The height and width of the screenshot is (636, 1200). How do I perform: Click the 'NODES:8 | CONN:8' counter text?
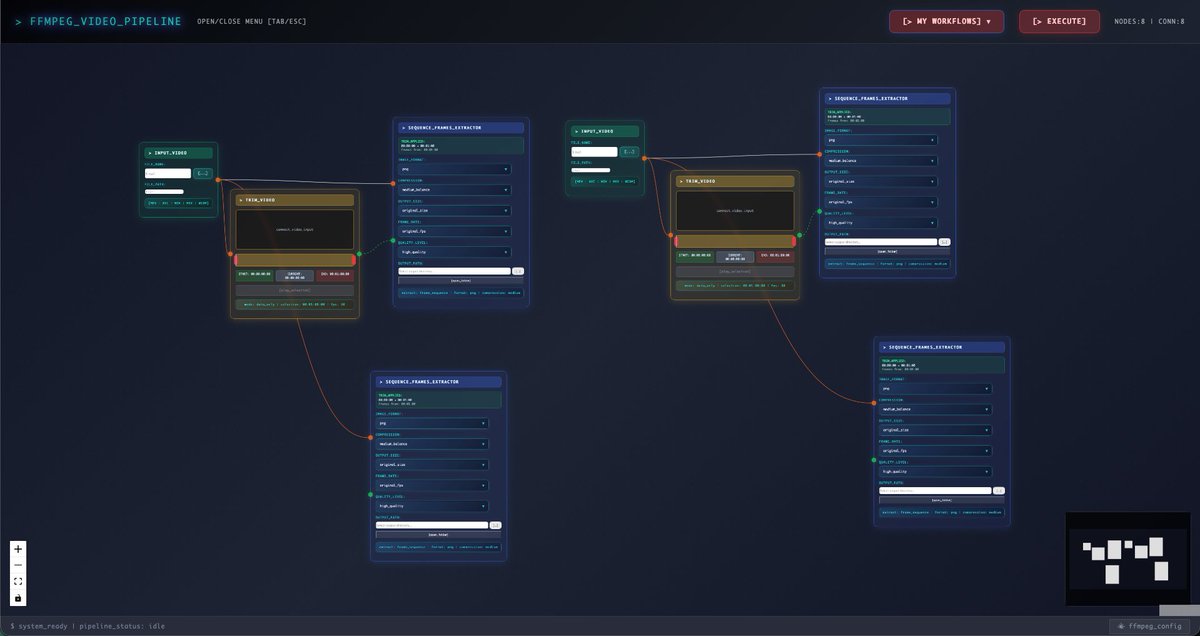(1148, 21)
